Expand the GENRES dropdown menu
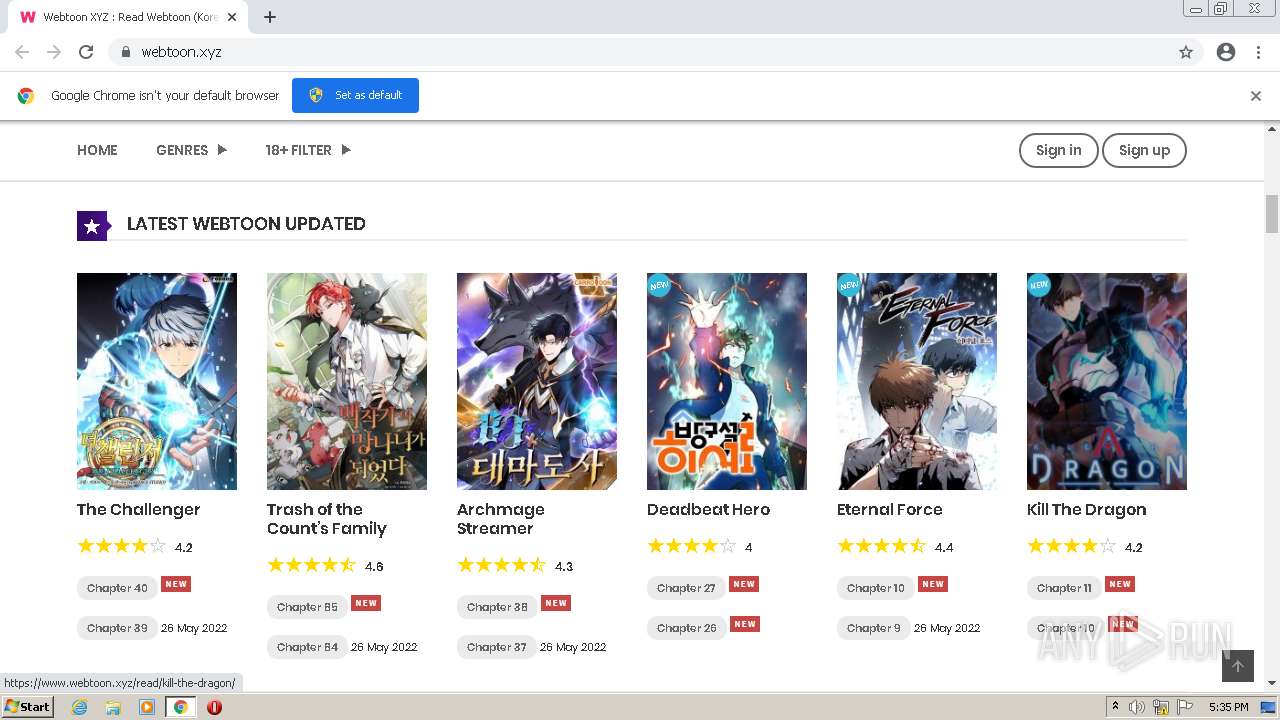The image size is (1280, 720). pos(192,150)
